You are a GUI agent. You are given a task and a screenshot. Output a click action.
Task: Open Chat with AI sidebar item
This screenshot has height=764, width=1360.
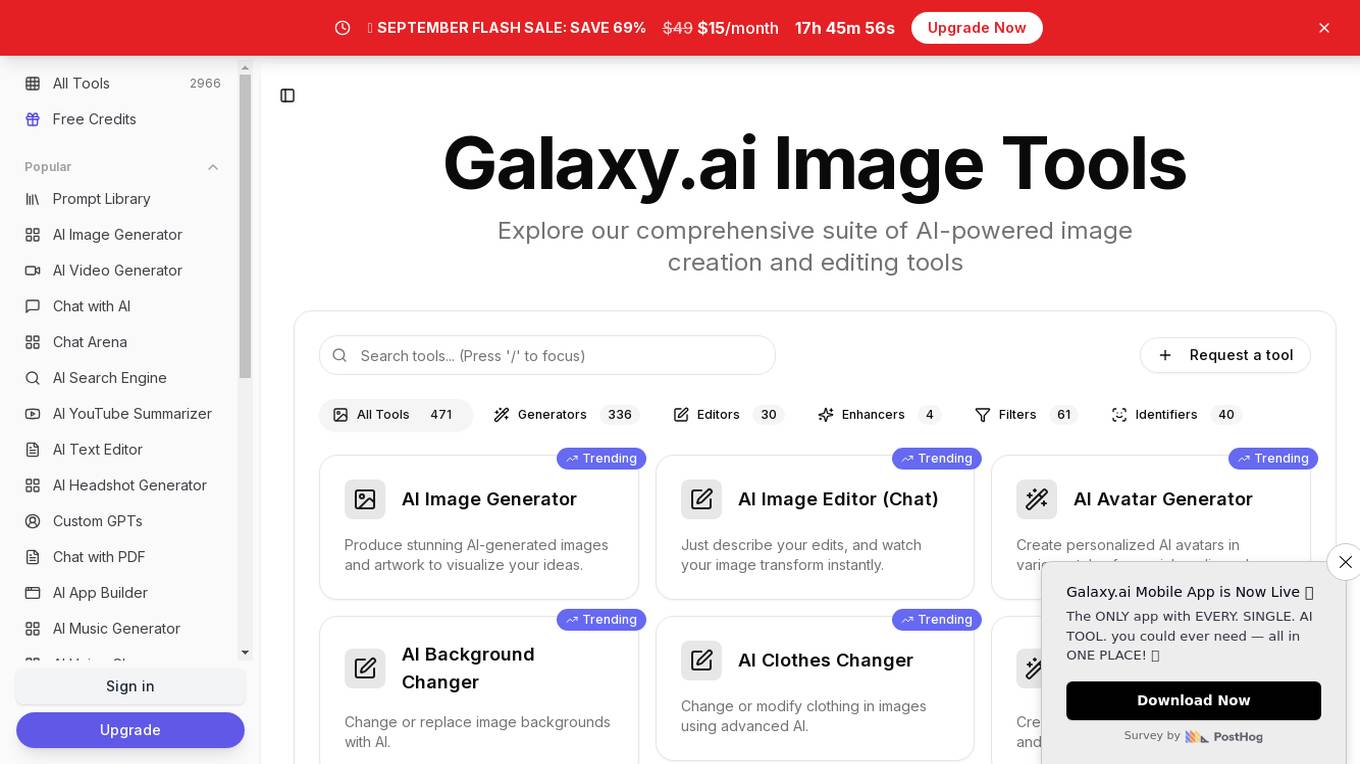click(123, 307)
